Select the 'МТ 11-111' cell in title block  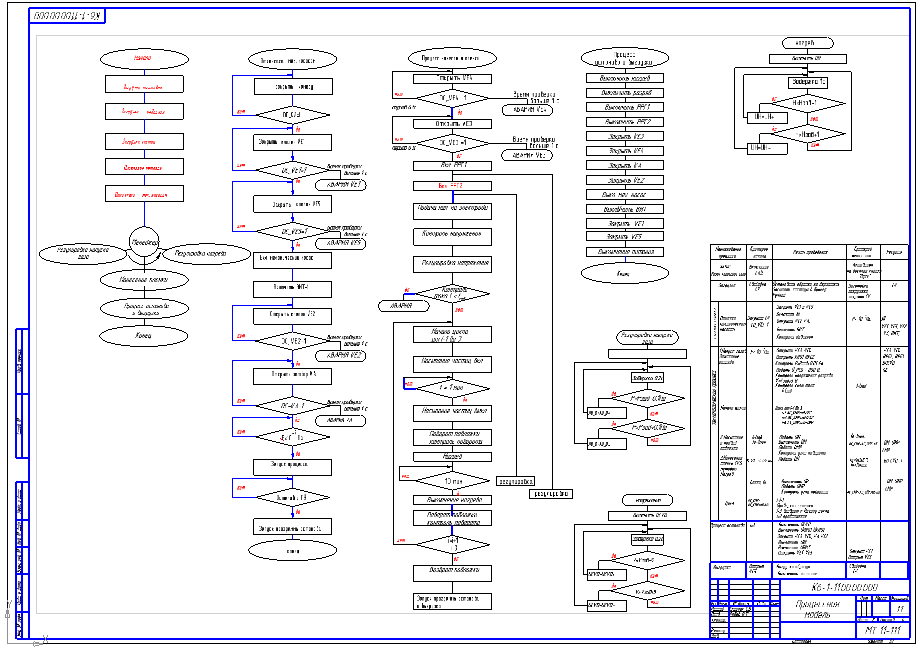(882, 630)
